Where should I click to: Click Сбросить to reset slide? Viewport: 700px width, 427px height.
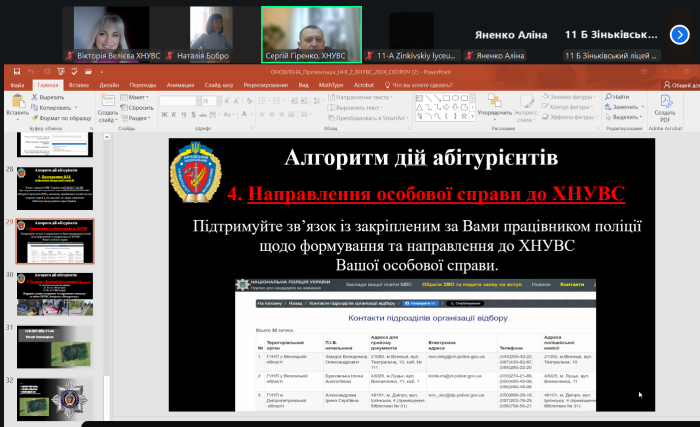point(137,108)
